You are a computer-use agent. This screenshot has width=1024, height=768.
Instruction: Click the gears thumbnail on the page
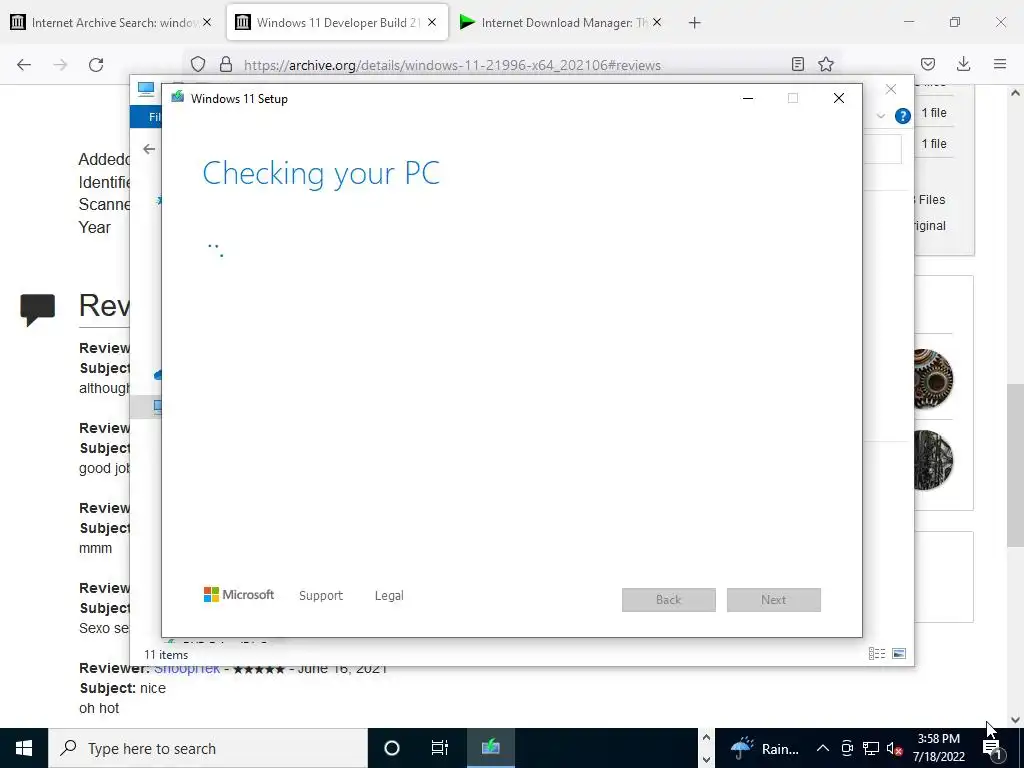(933, 379)
